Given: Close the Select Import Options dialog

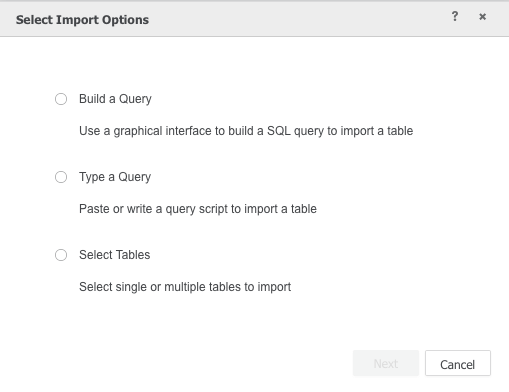Looking at the screenshot, I should [482, 17].
